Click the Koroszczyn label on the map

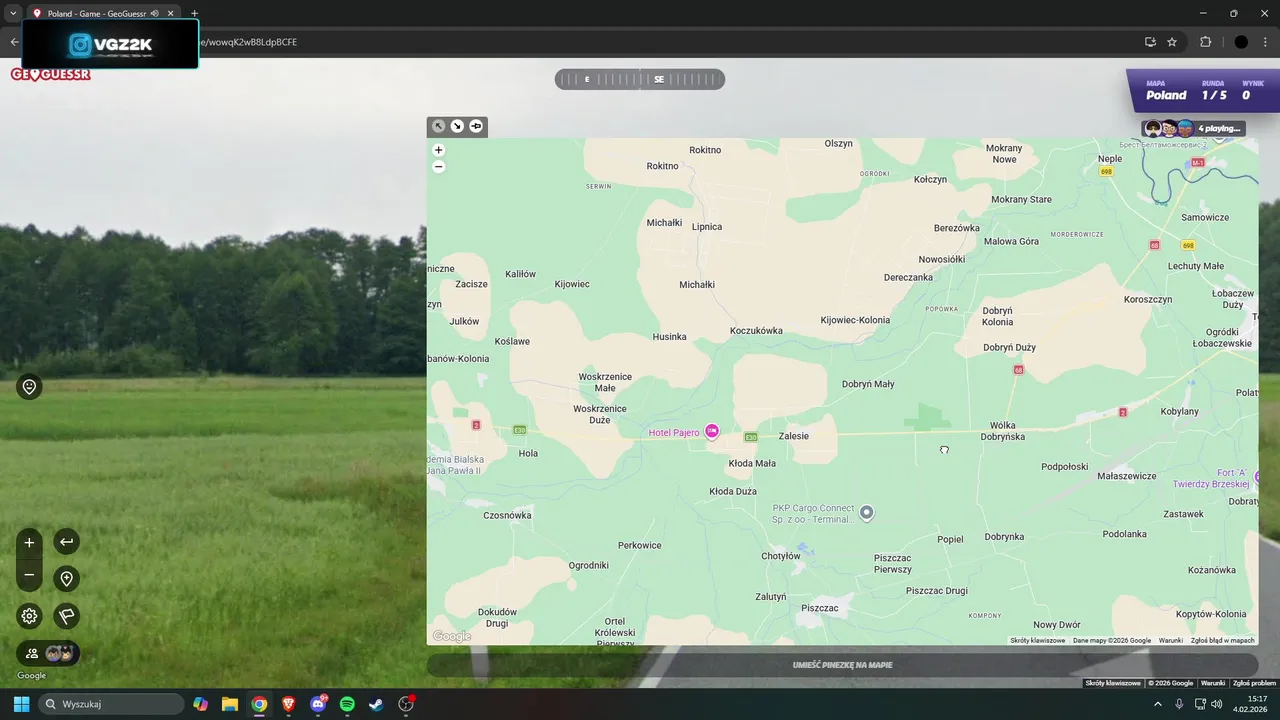[1148, 299]
